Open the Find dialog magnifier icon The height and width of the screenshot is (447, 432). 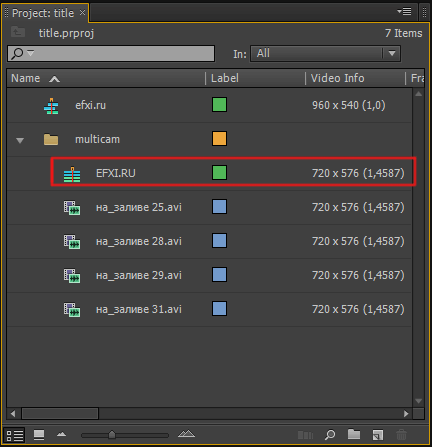tap(330, 435)
